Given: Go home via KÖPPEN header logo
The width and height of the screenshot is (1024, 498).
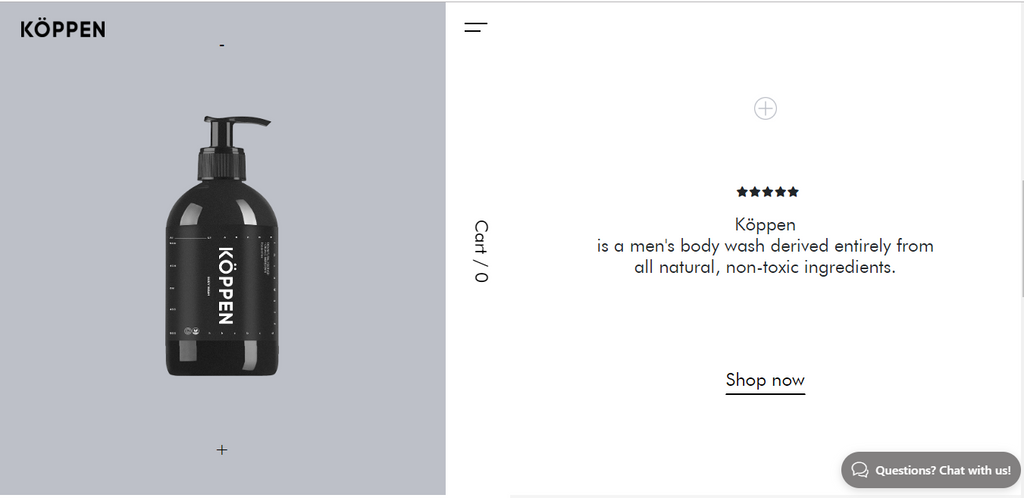Looking at the screenshot, I should click(63, 29).
